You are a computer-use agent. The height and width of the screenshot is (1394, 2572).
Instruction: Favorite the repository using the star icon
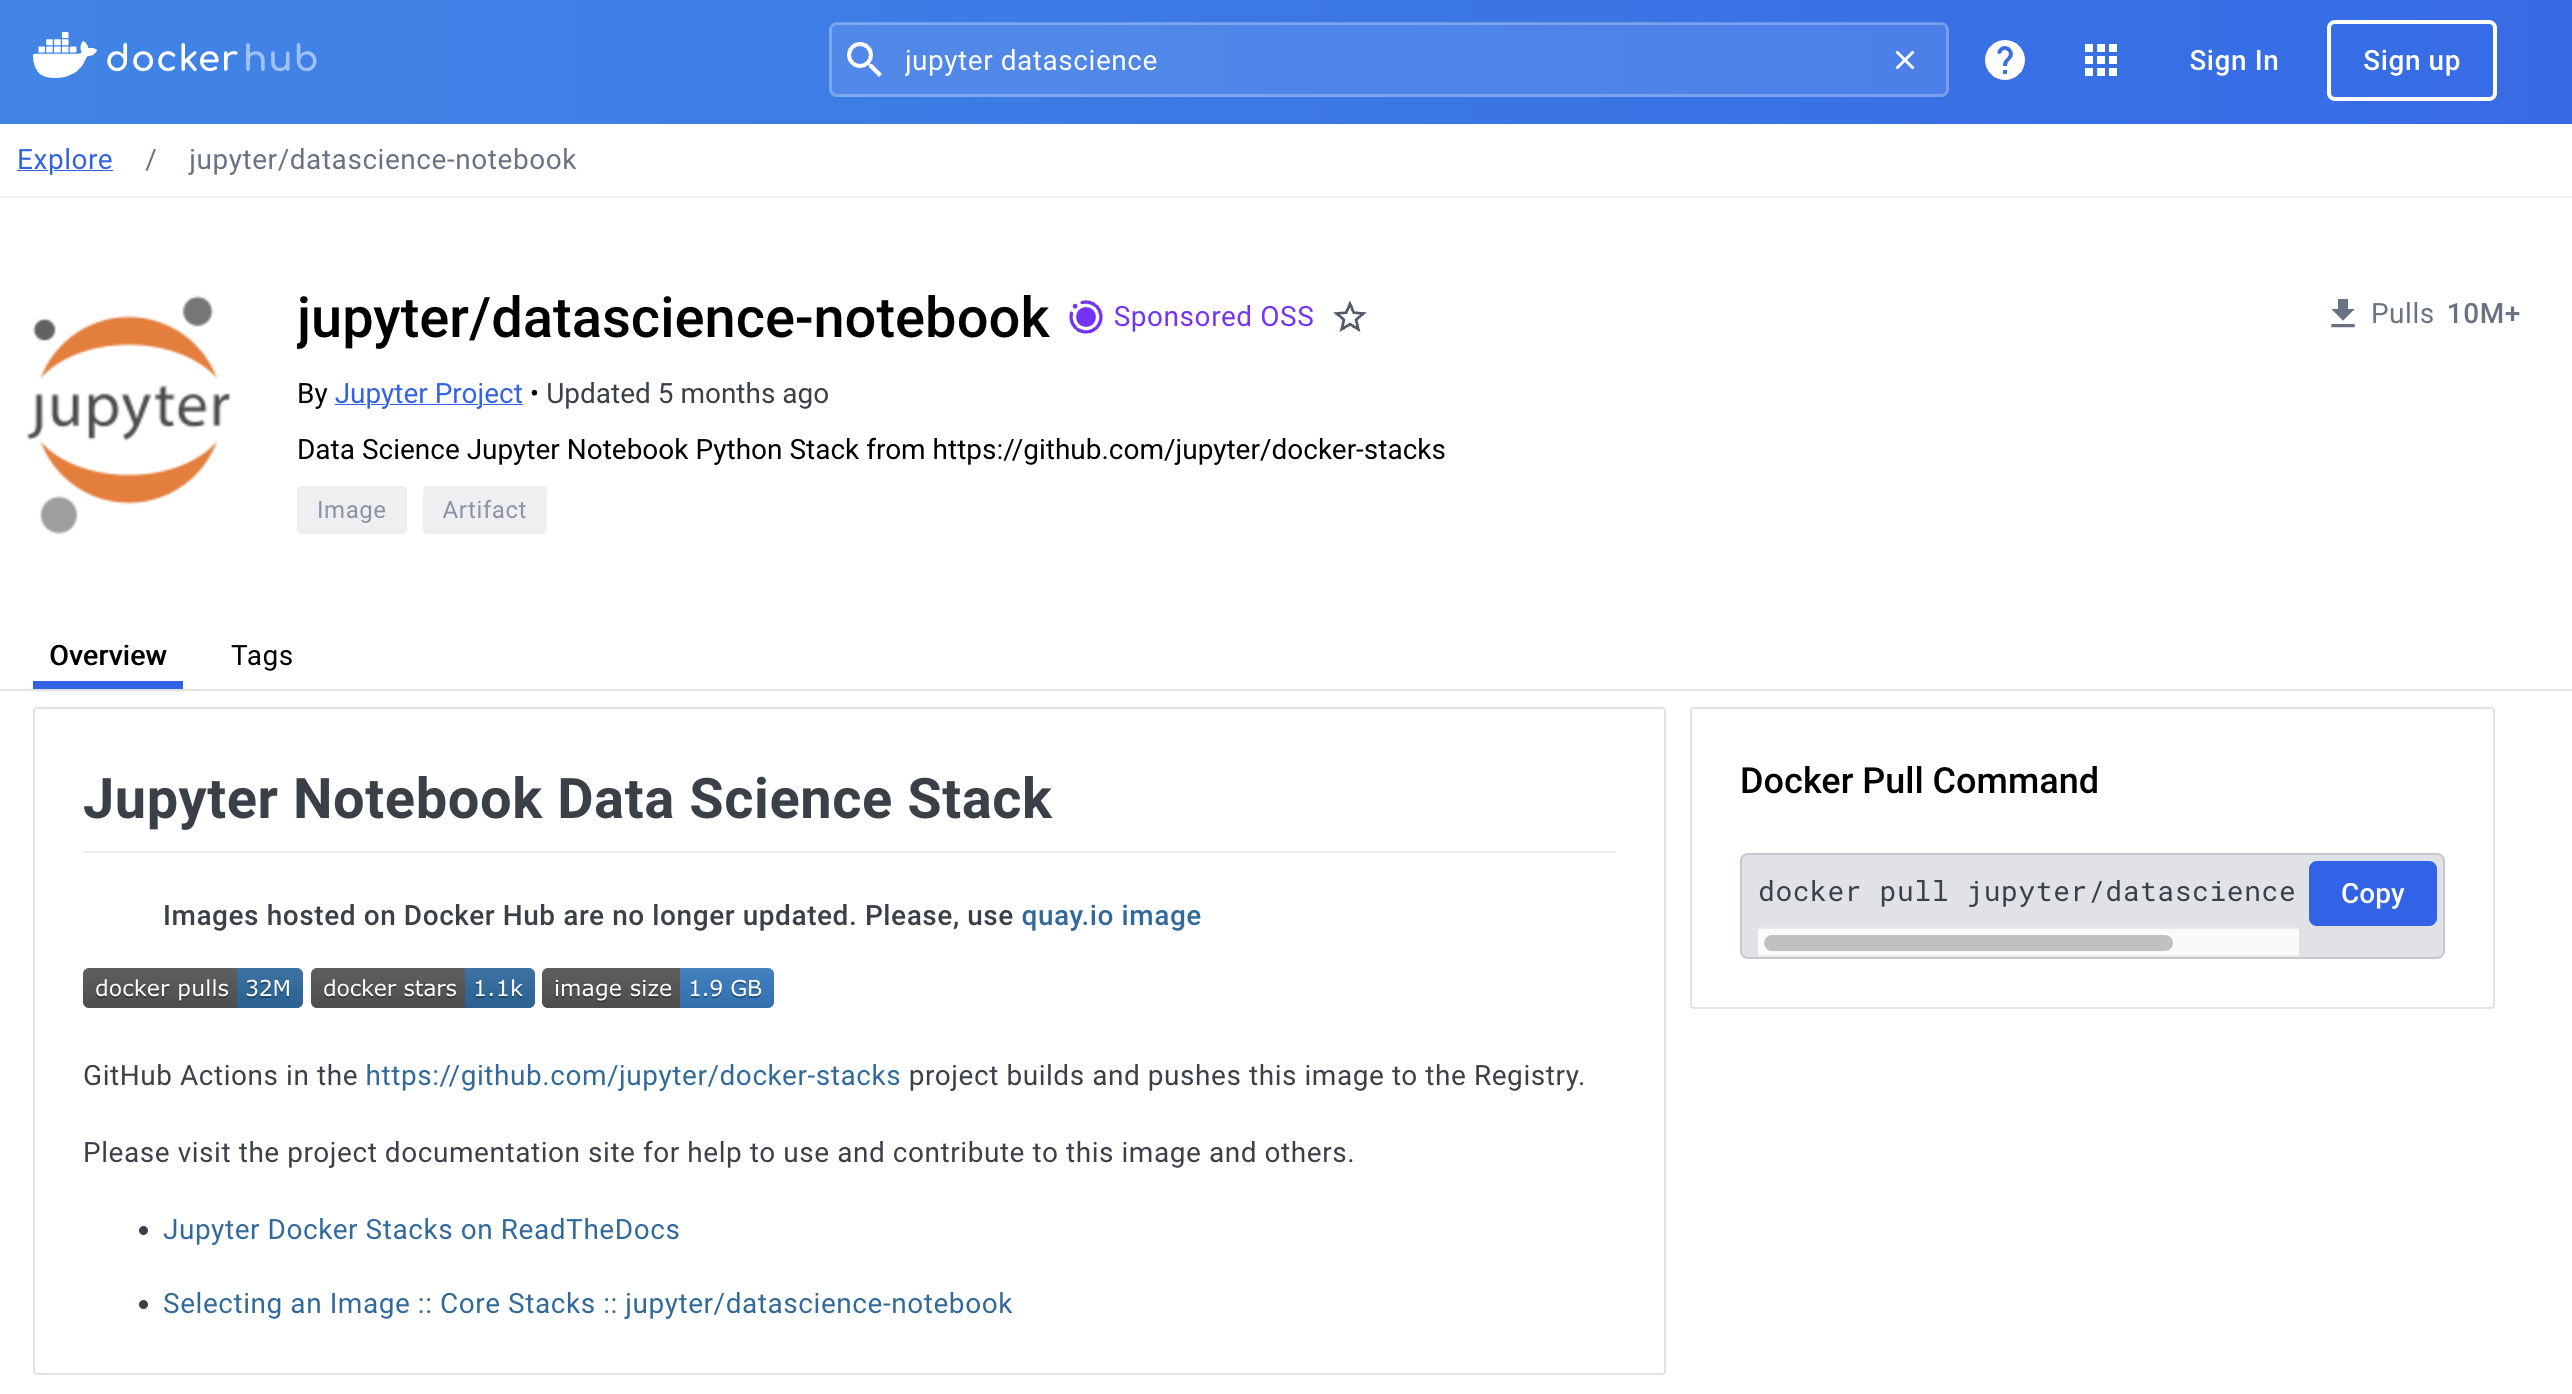(1351, 318)
